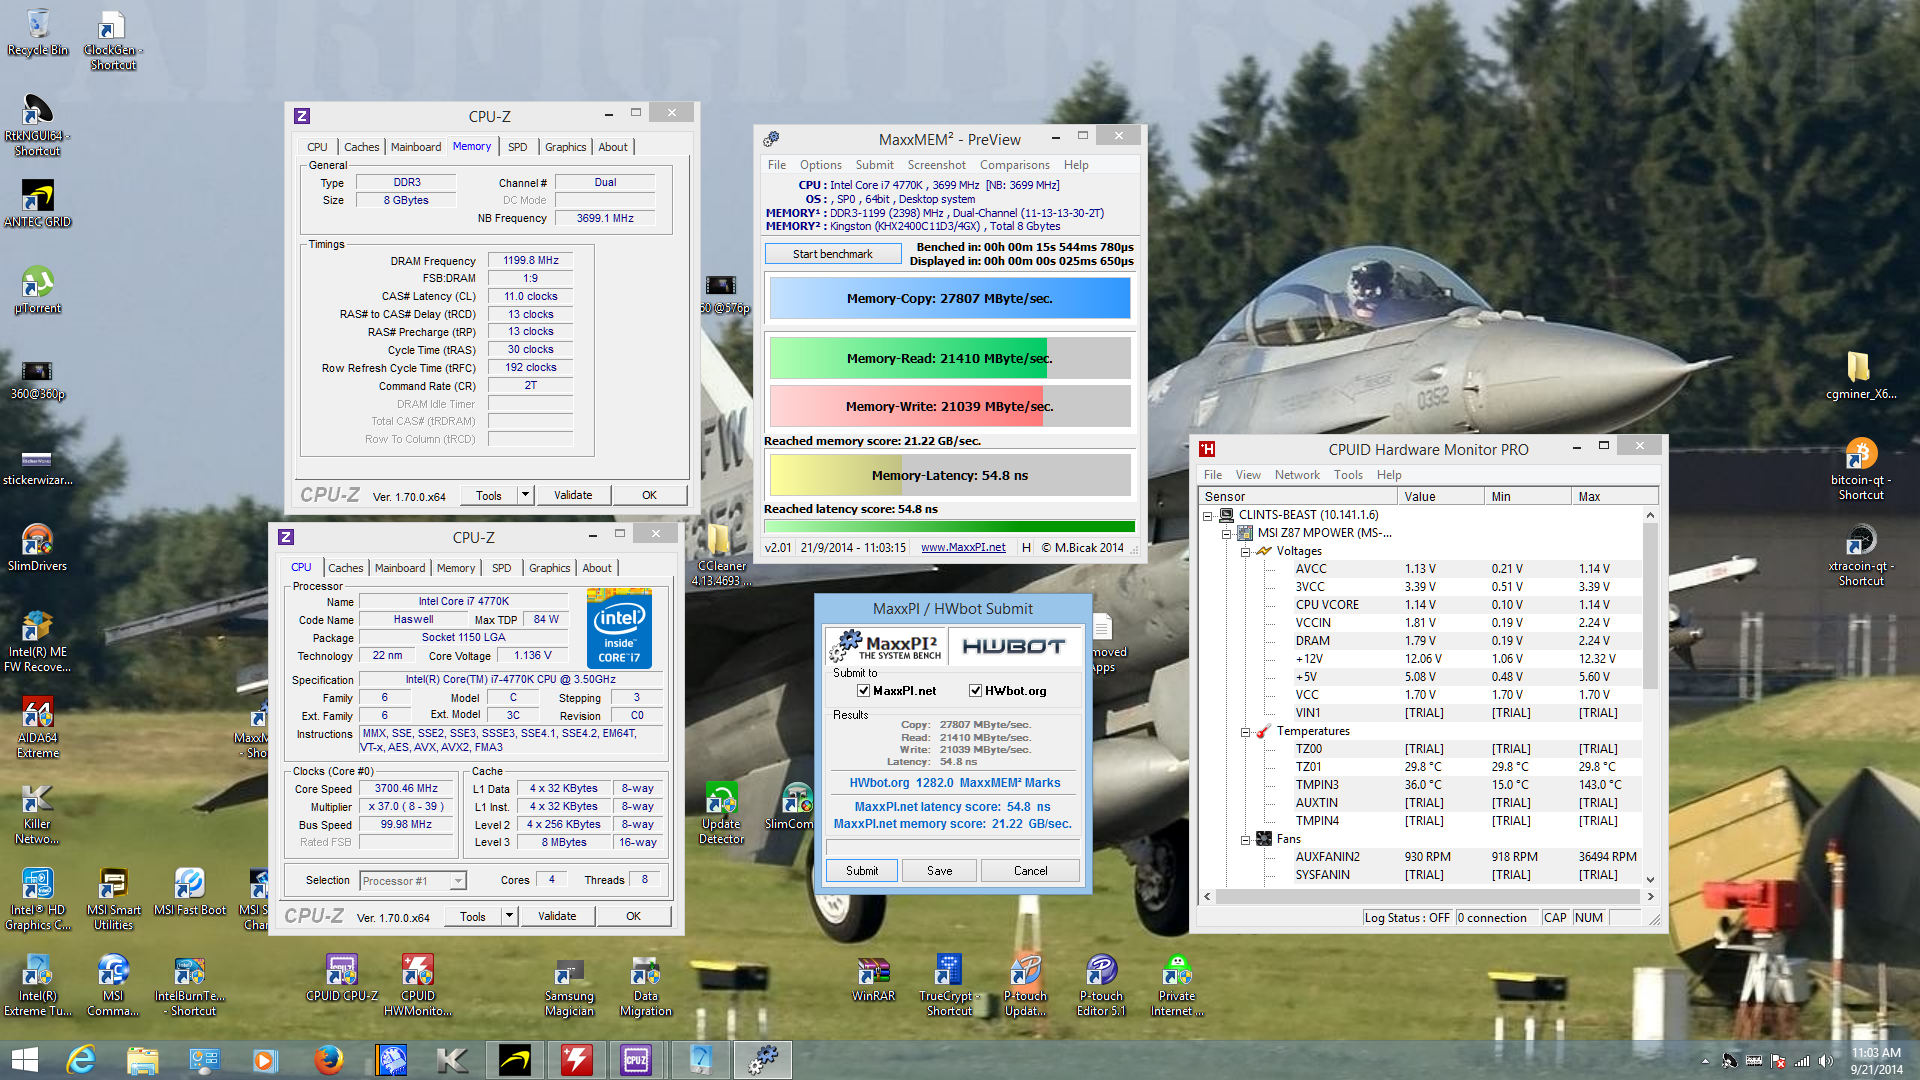Click Validate in the Memory CPU-Z window
Viewport: 1920px width, 1080px height.
(573, 495)
